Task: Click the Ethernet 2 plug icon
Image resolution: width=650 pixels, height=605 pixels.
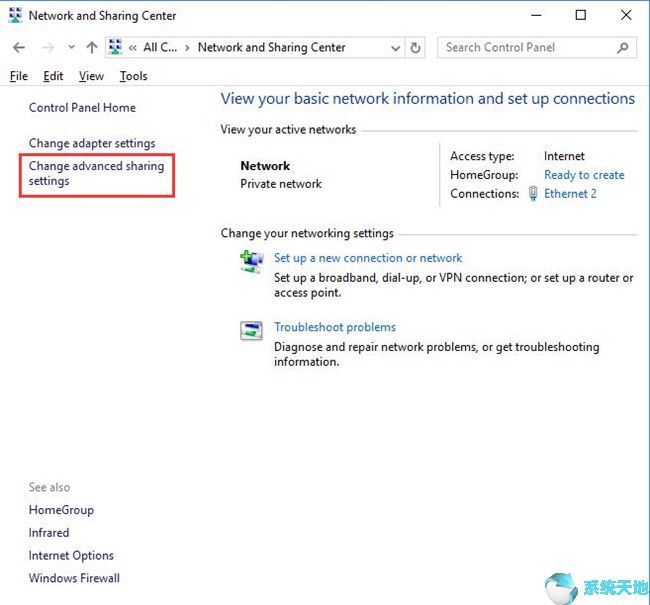Action: click(x=533, y=194)
